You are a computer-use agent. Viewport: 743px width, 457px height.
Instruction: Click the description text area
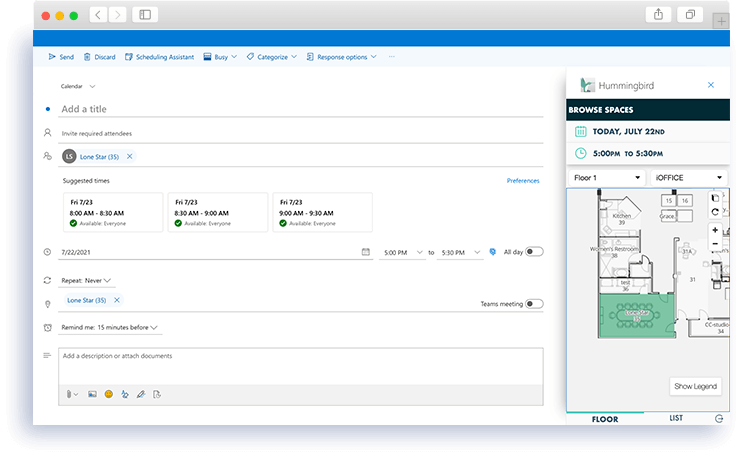(x=301, y=366)
